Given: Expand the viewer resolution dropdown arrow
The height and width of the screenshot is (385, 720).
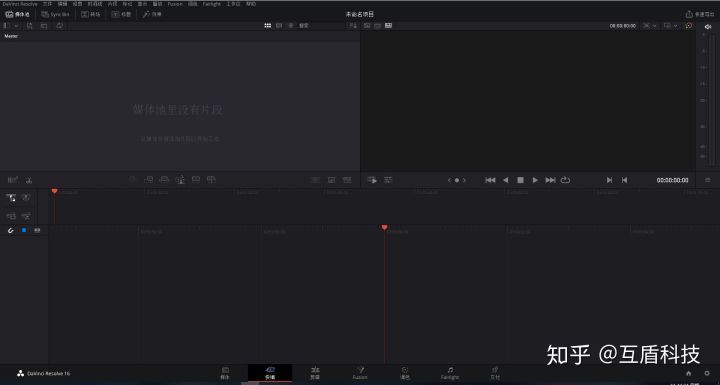Looking at the screenshot, I should point(655,26).
